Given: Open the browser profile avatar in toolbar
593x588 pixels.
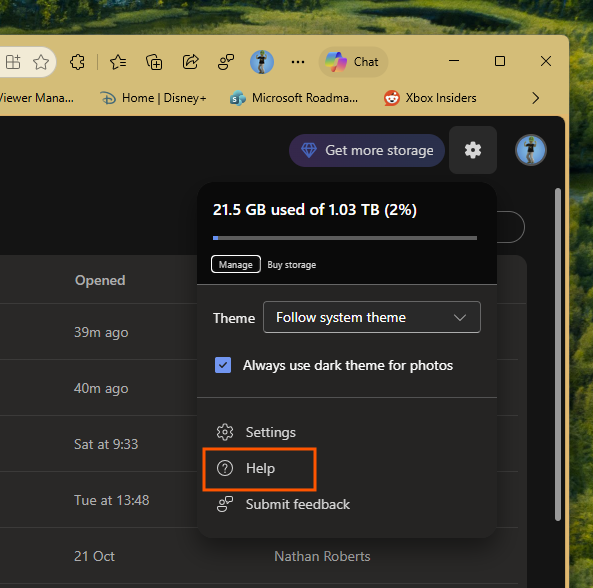Looking at the screenshot, I should [x=262, y=62].
